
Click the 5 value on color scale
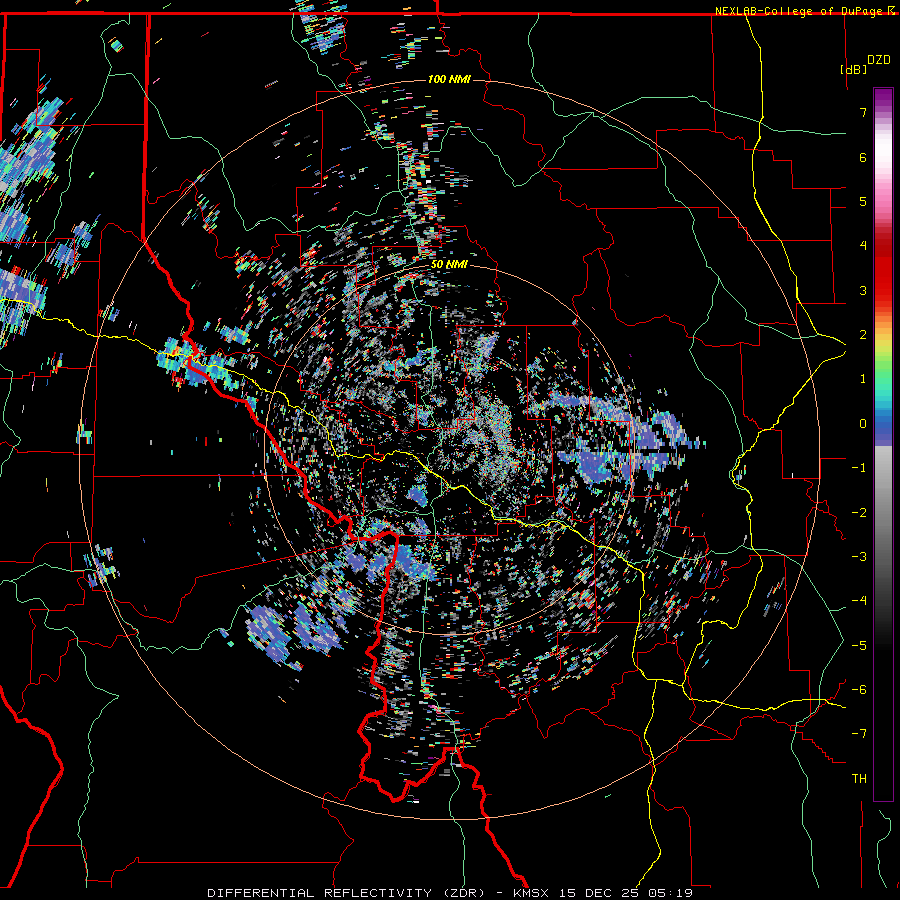coord(863,201)
